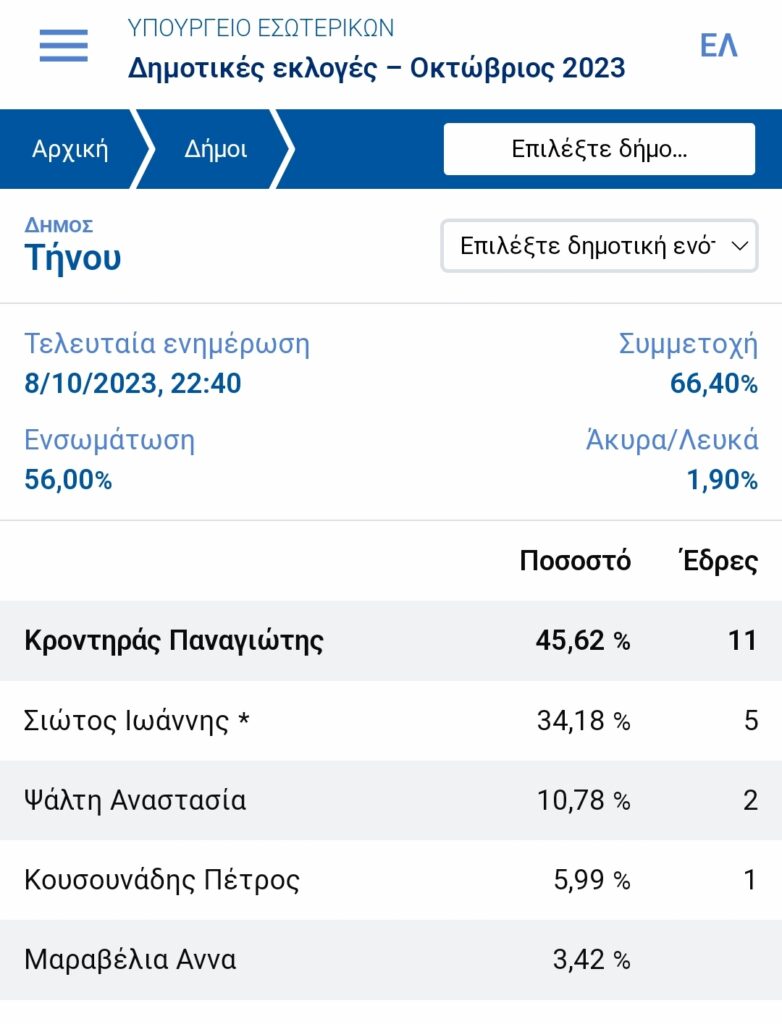
Task: Open the Δήμοι breadcrumb
Action: pyautogui.click(x=216, y=149)
